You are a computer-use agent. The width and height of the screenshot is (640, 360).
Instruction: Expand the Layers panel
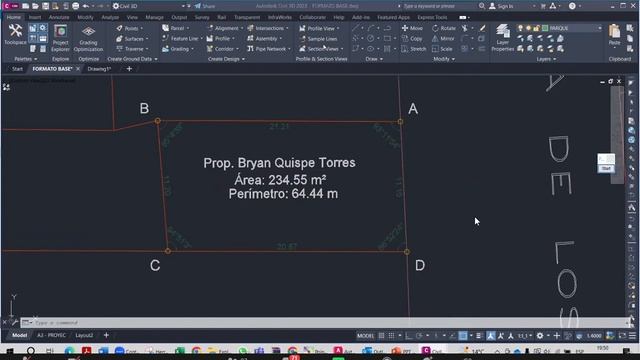pos(546,59)
